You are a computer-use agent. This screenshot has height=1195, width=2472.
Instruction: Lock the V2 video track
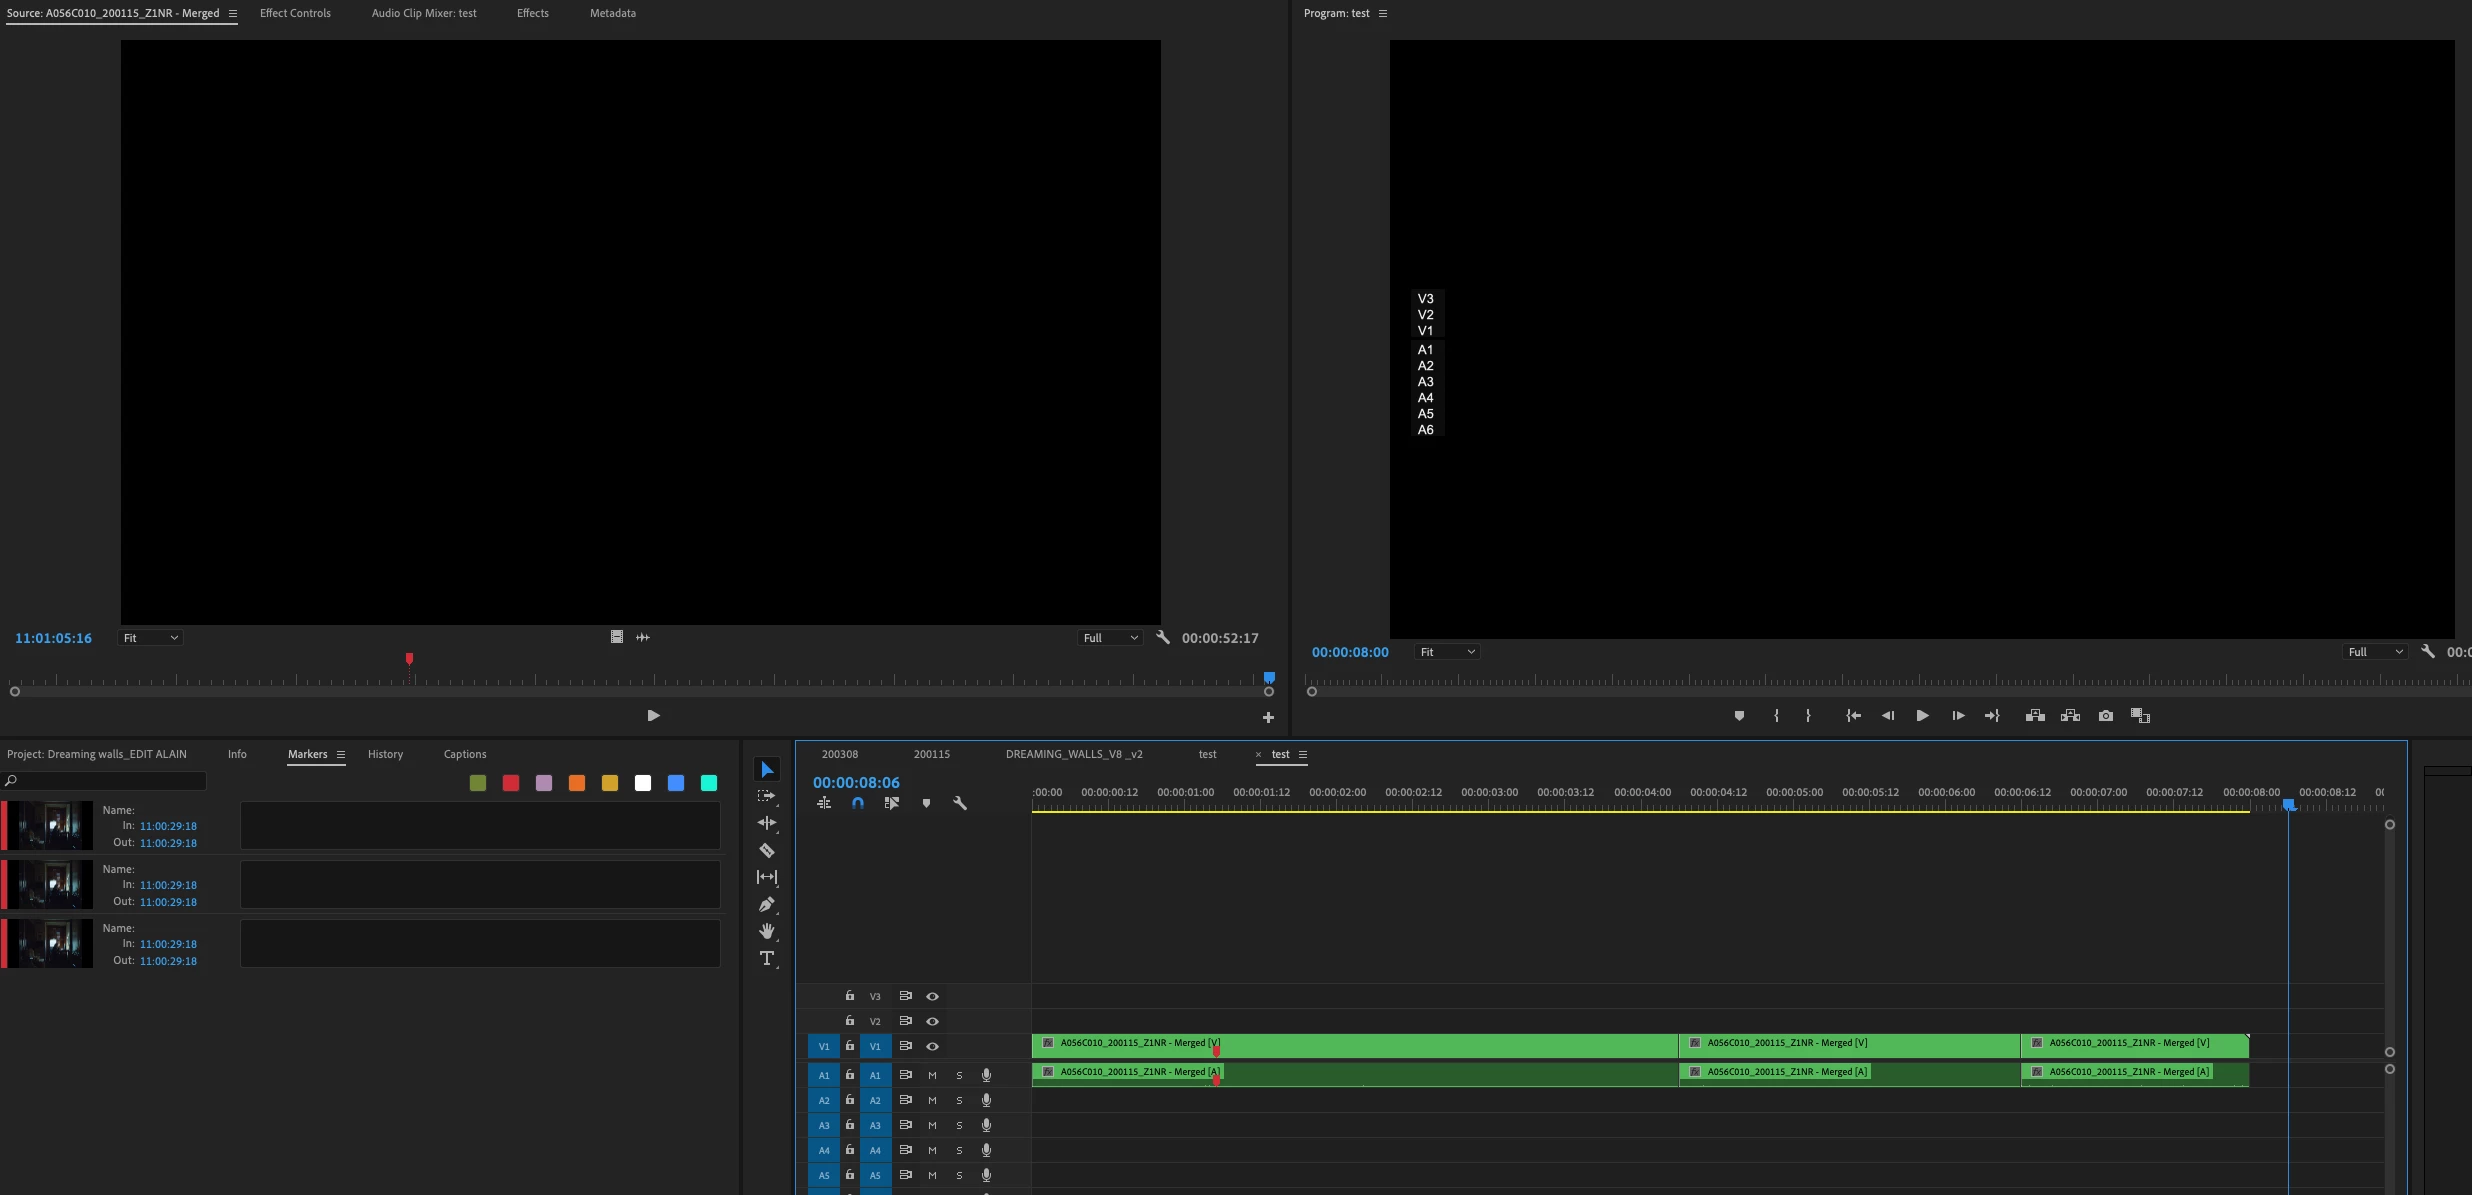(x=849, y=1021)
